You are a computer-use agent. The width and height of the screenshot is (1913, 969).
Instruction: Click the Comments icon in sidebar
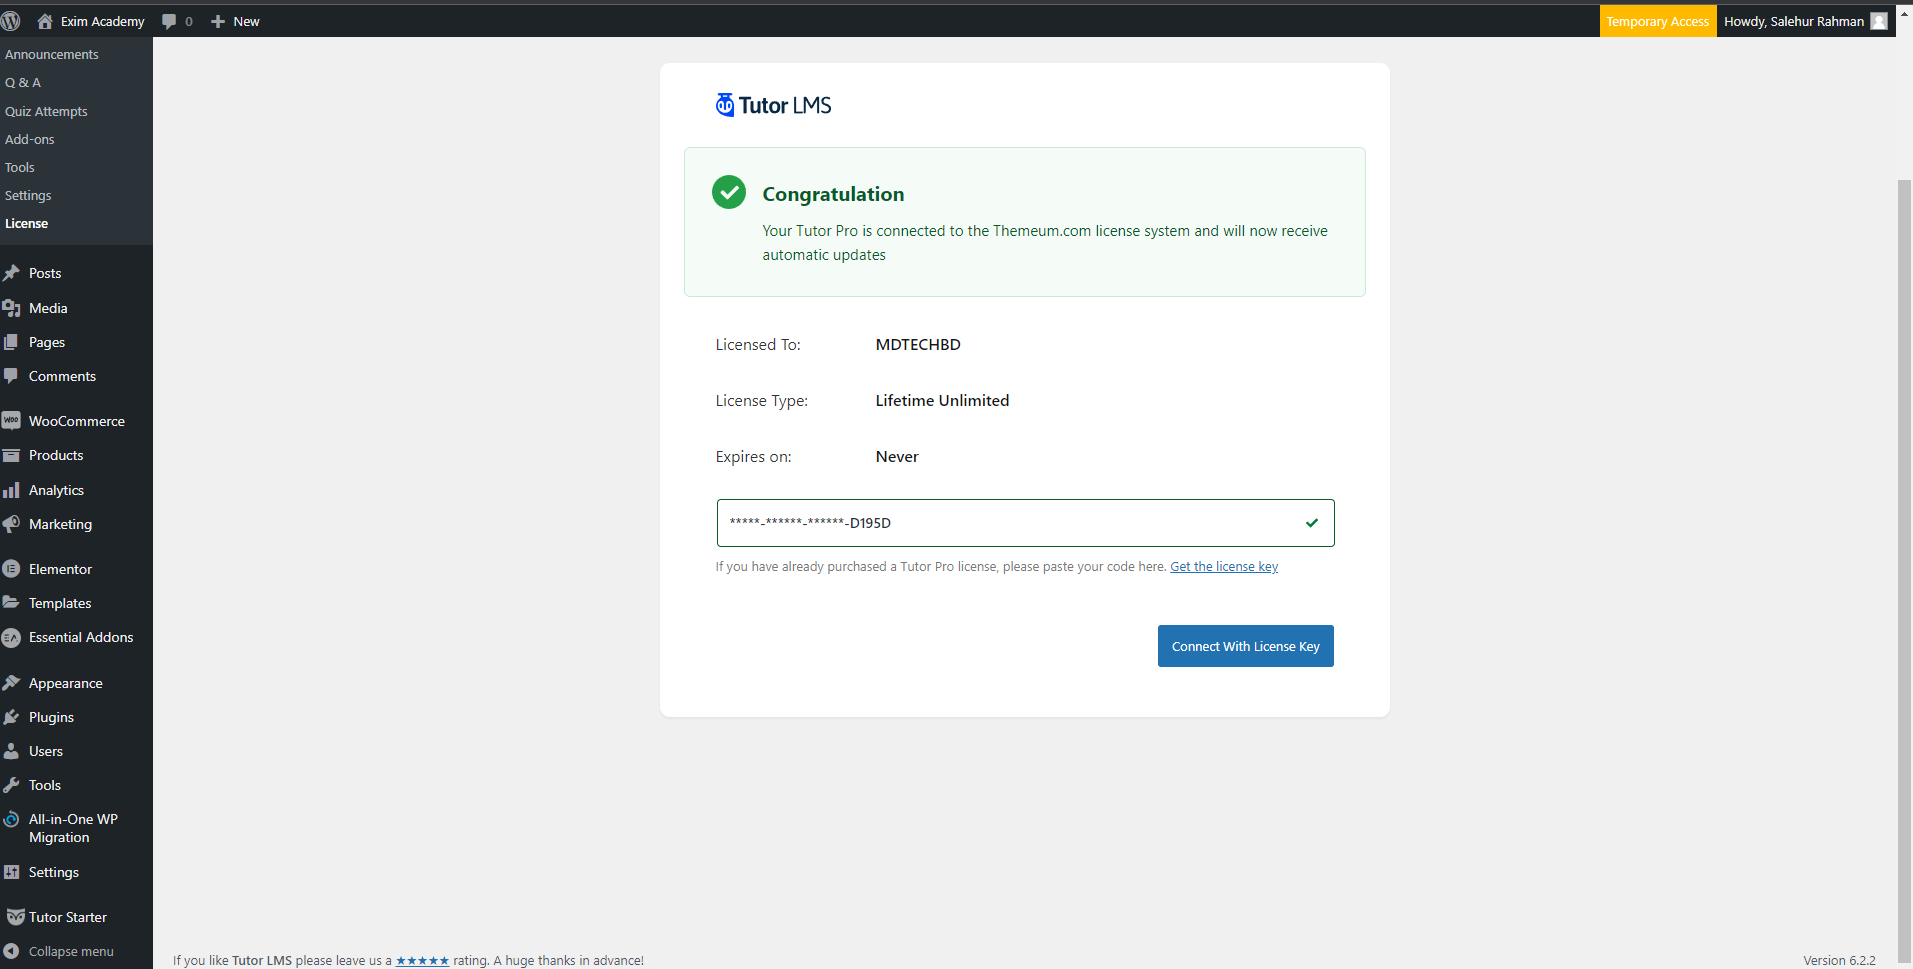click(12, 376)
